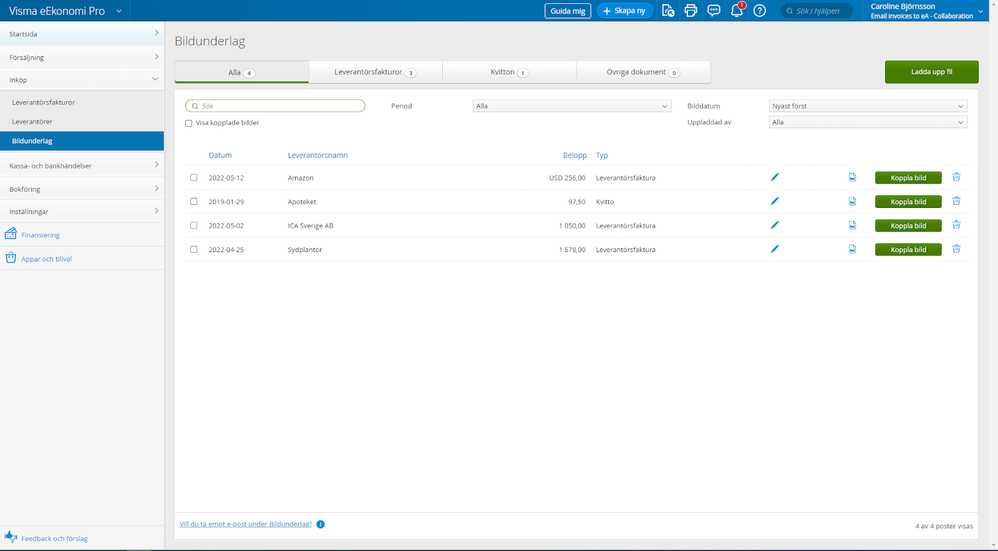Tick the checkbox for the Amazon row
Viewport: 998px width, 551px height.
pos(194,178)
